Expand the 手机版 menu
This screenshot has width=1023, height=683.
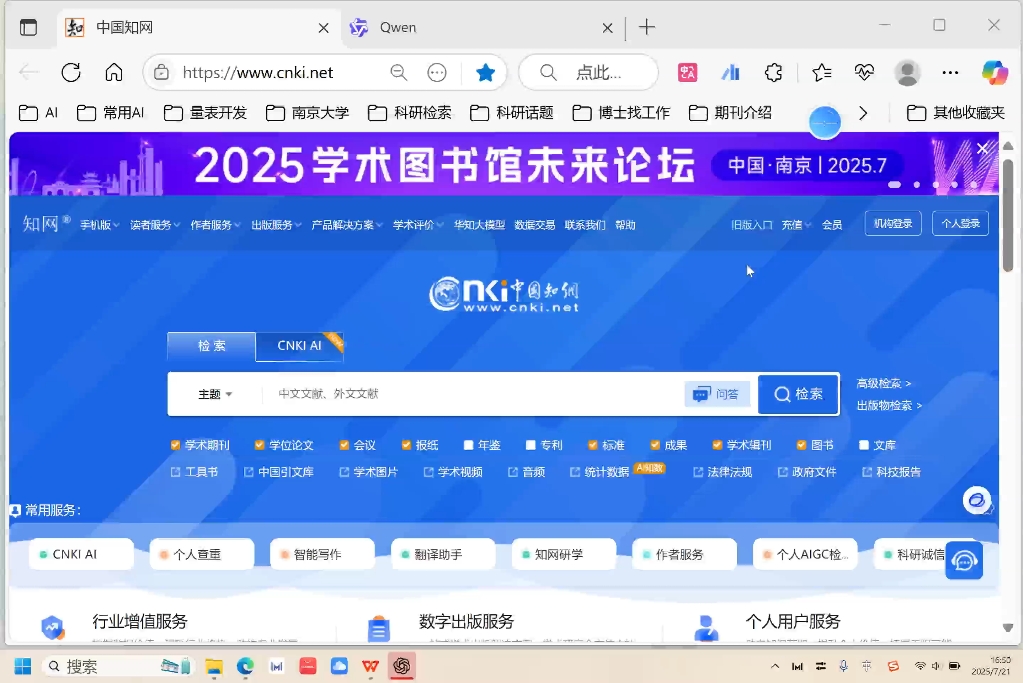point(100,225)
